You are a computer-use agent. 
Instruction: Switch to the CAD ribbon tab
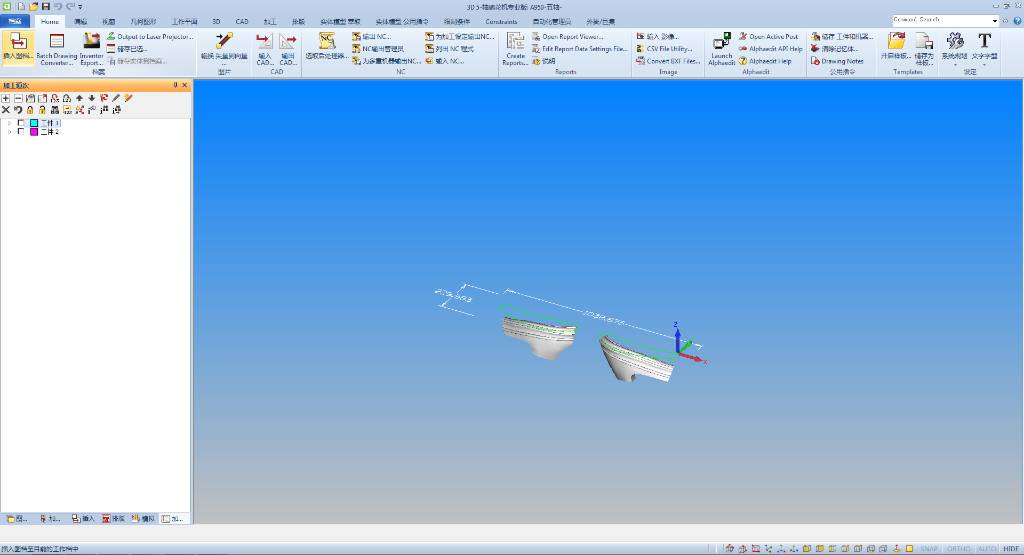[x=242, y=21]
